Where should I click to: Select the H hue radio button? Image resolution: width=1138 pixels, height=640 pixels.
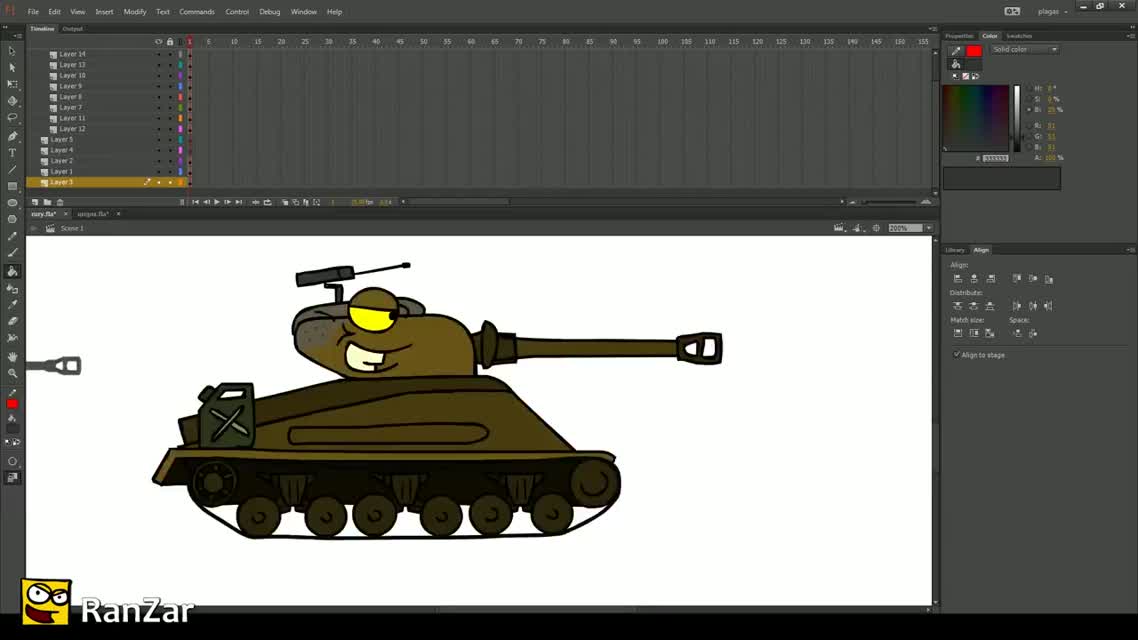[x=1029, y=89]
